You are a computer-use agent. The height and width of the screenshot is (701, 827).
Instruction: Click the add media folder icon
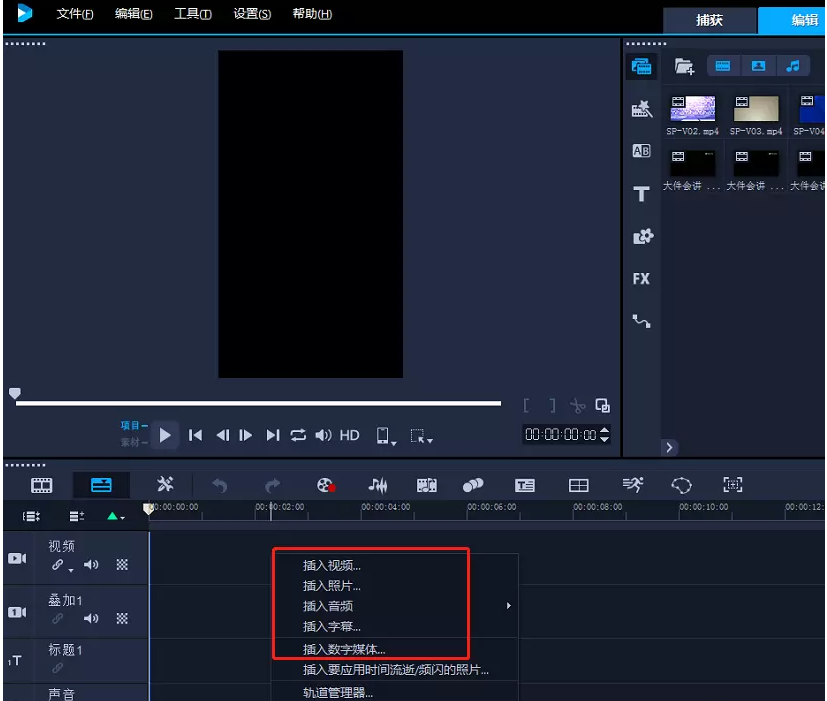[x=684, y=66]
